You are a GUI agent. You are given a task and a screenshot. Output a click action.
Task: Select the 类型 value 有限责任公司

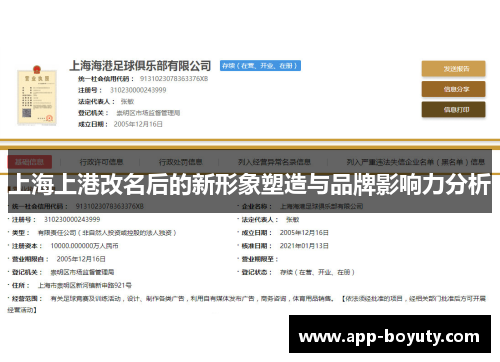coord(107,233)
